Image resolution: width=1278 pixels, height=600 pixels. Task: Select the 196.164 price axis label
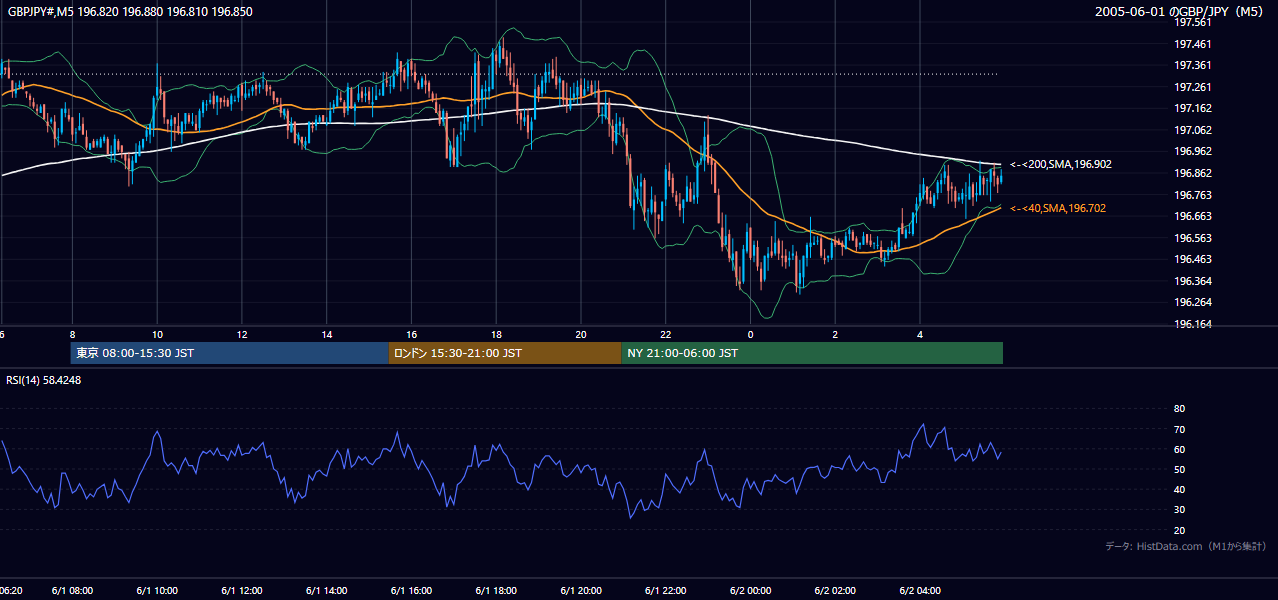click(x=1192, y=324)
